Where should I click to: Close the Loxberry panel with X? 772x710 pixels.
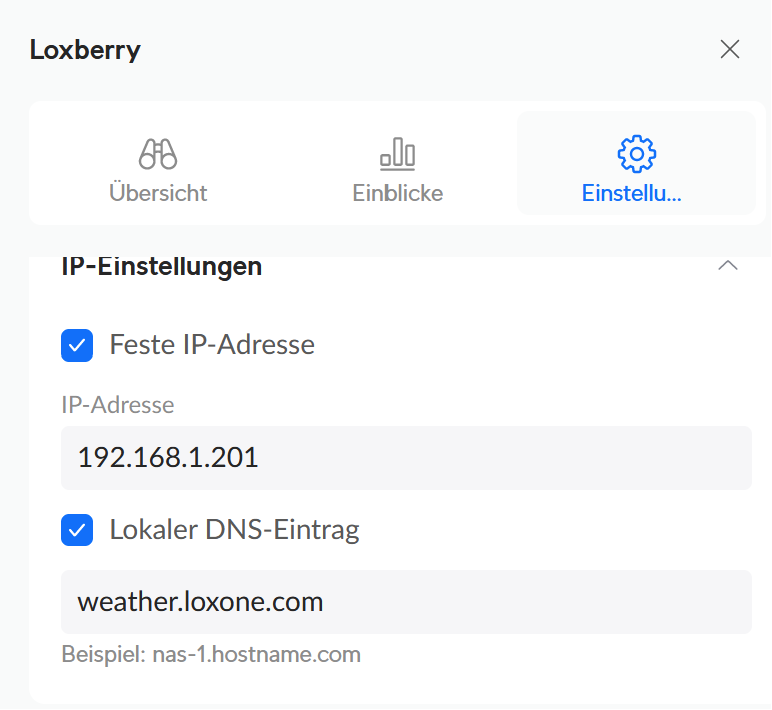[730, 50]
